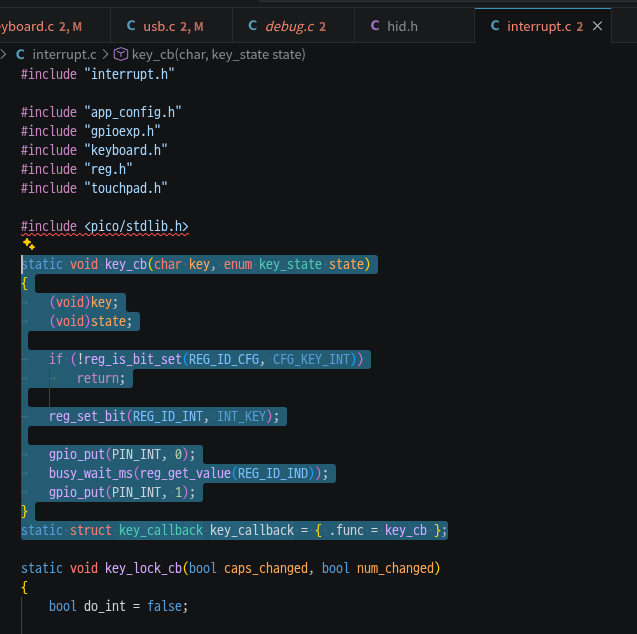Click the C file icon on debug.c tab
Viewport: 637px width, 634px height.
click(253, 26)
